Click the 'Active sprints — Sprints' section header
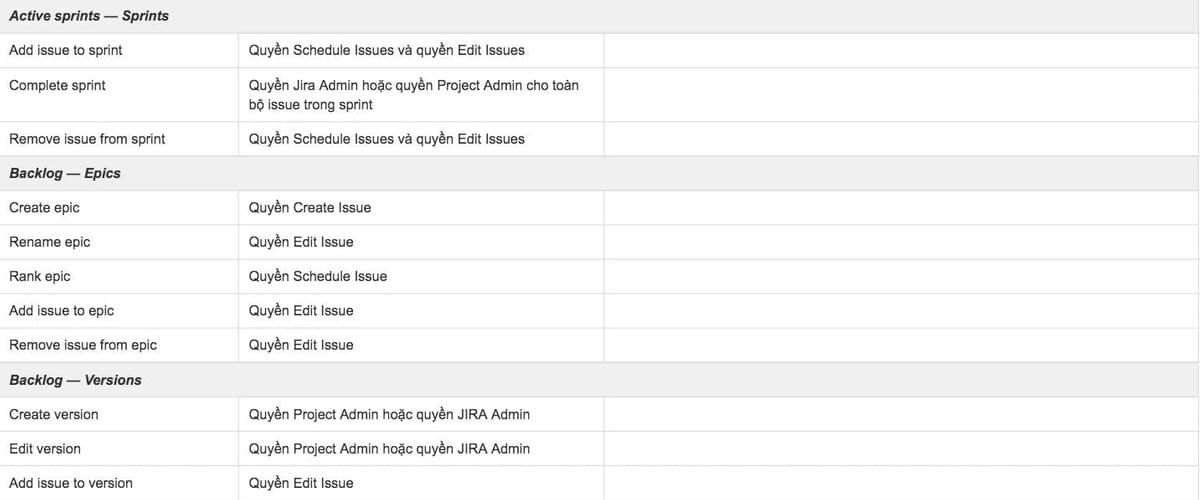 (89, 16)
